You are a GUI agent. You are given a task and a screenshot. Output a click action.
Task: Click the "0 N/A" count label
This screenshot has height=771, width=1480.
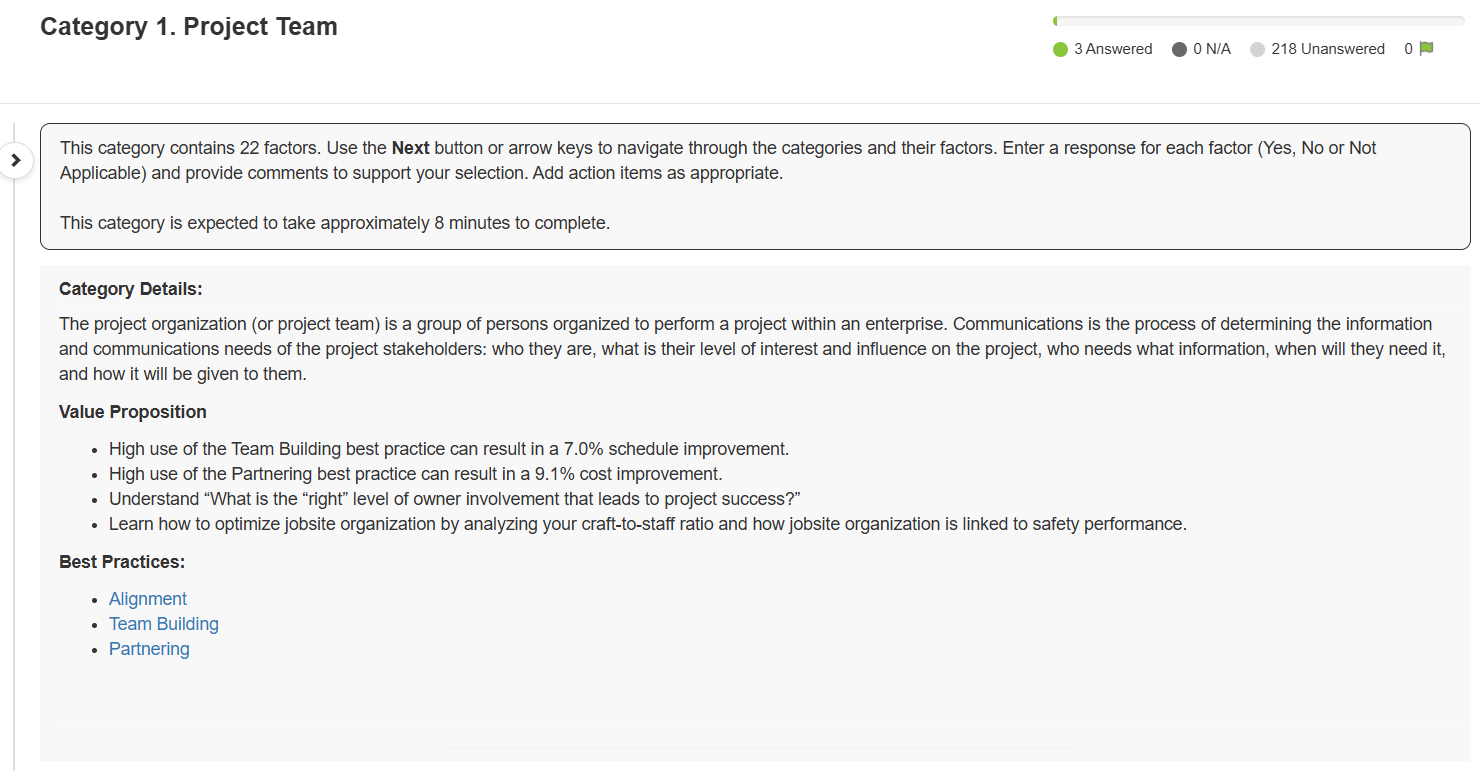pos(1212,49)
